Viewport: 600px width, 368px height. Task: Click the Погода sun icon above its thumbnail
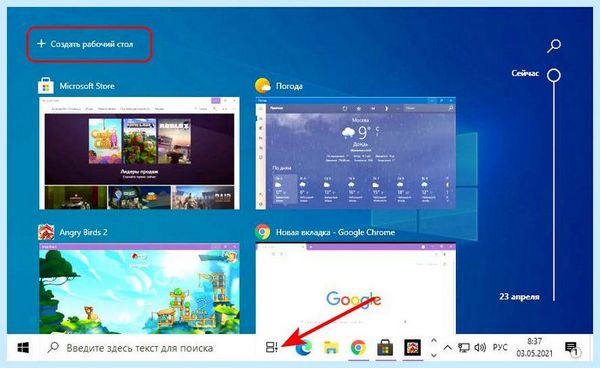point(262,86)
